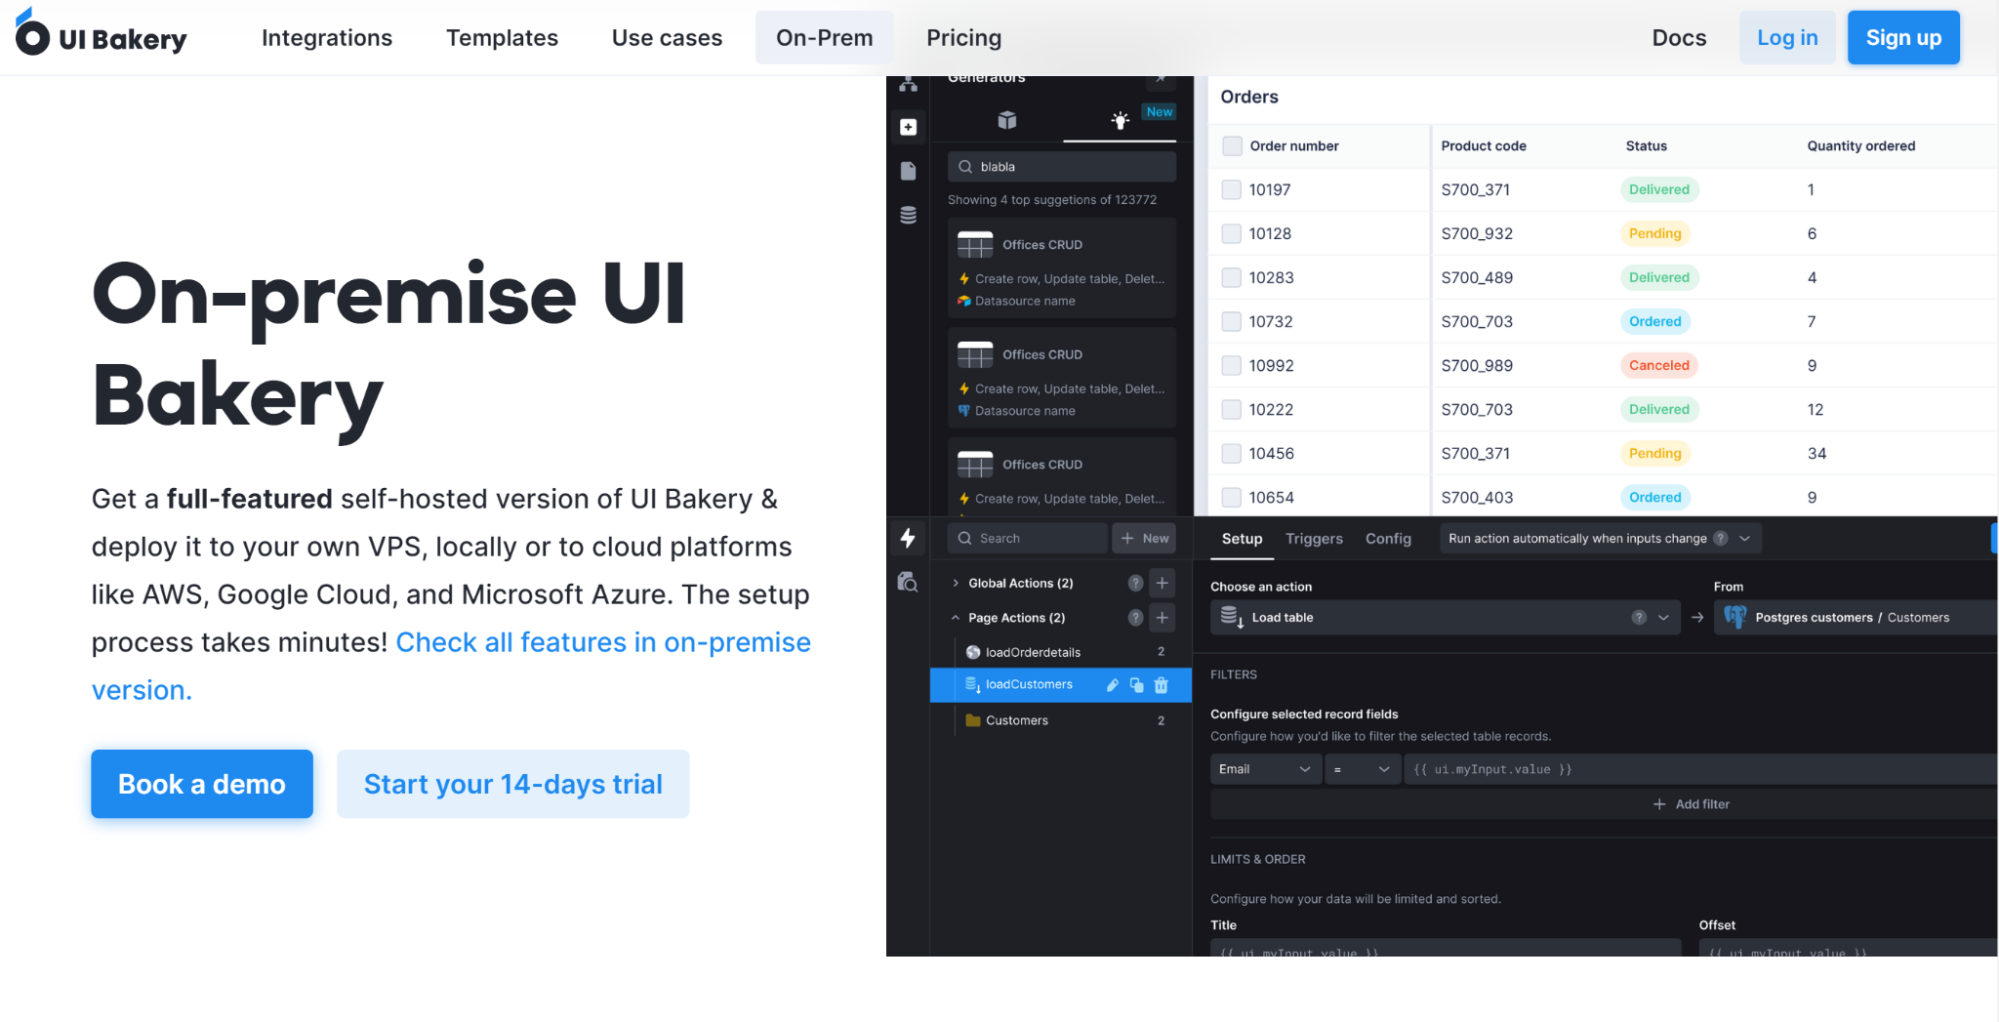
Task: Select the Actions lightning bolt sidebar icon
Action: (907, 537)
